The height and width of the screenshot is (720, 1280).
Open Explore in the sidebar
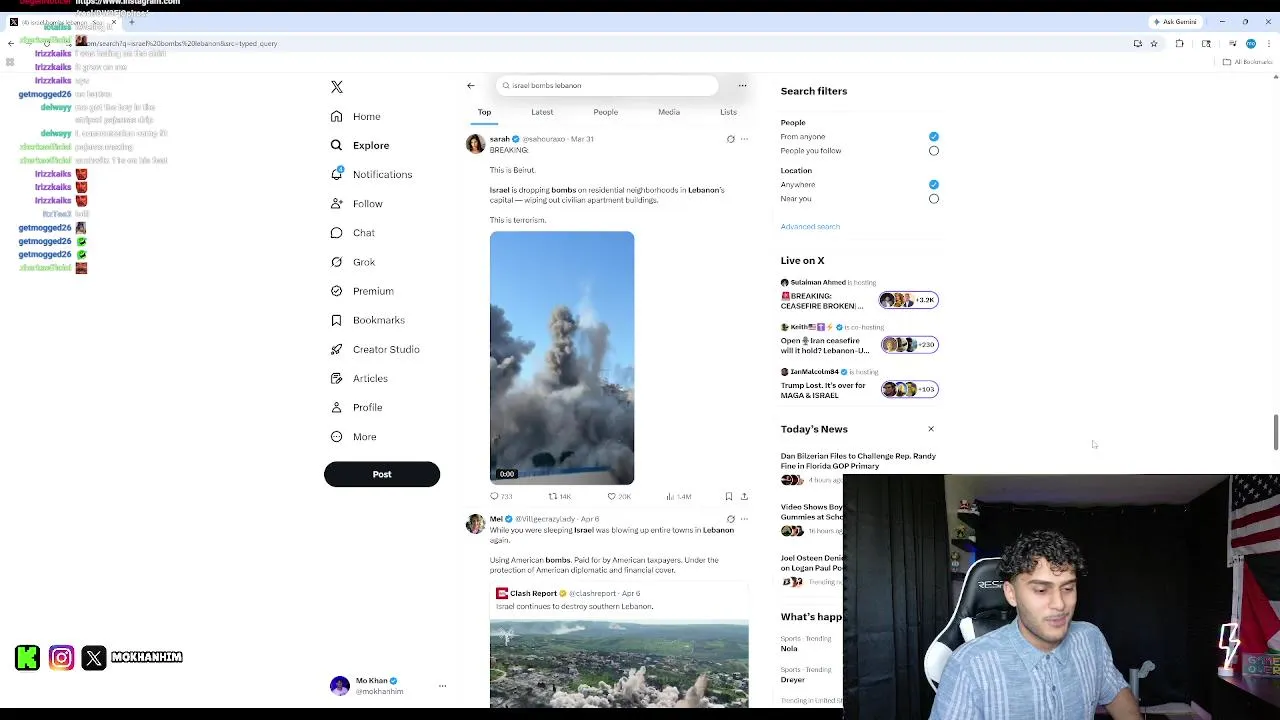click(x=360, y=145)
